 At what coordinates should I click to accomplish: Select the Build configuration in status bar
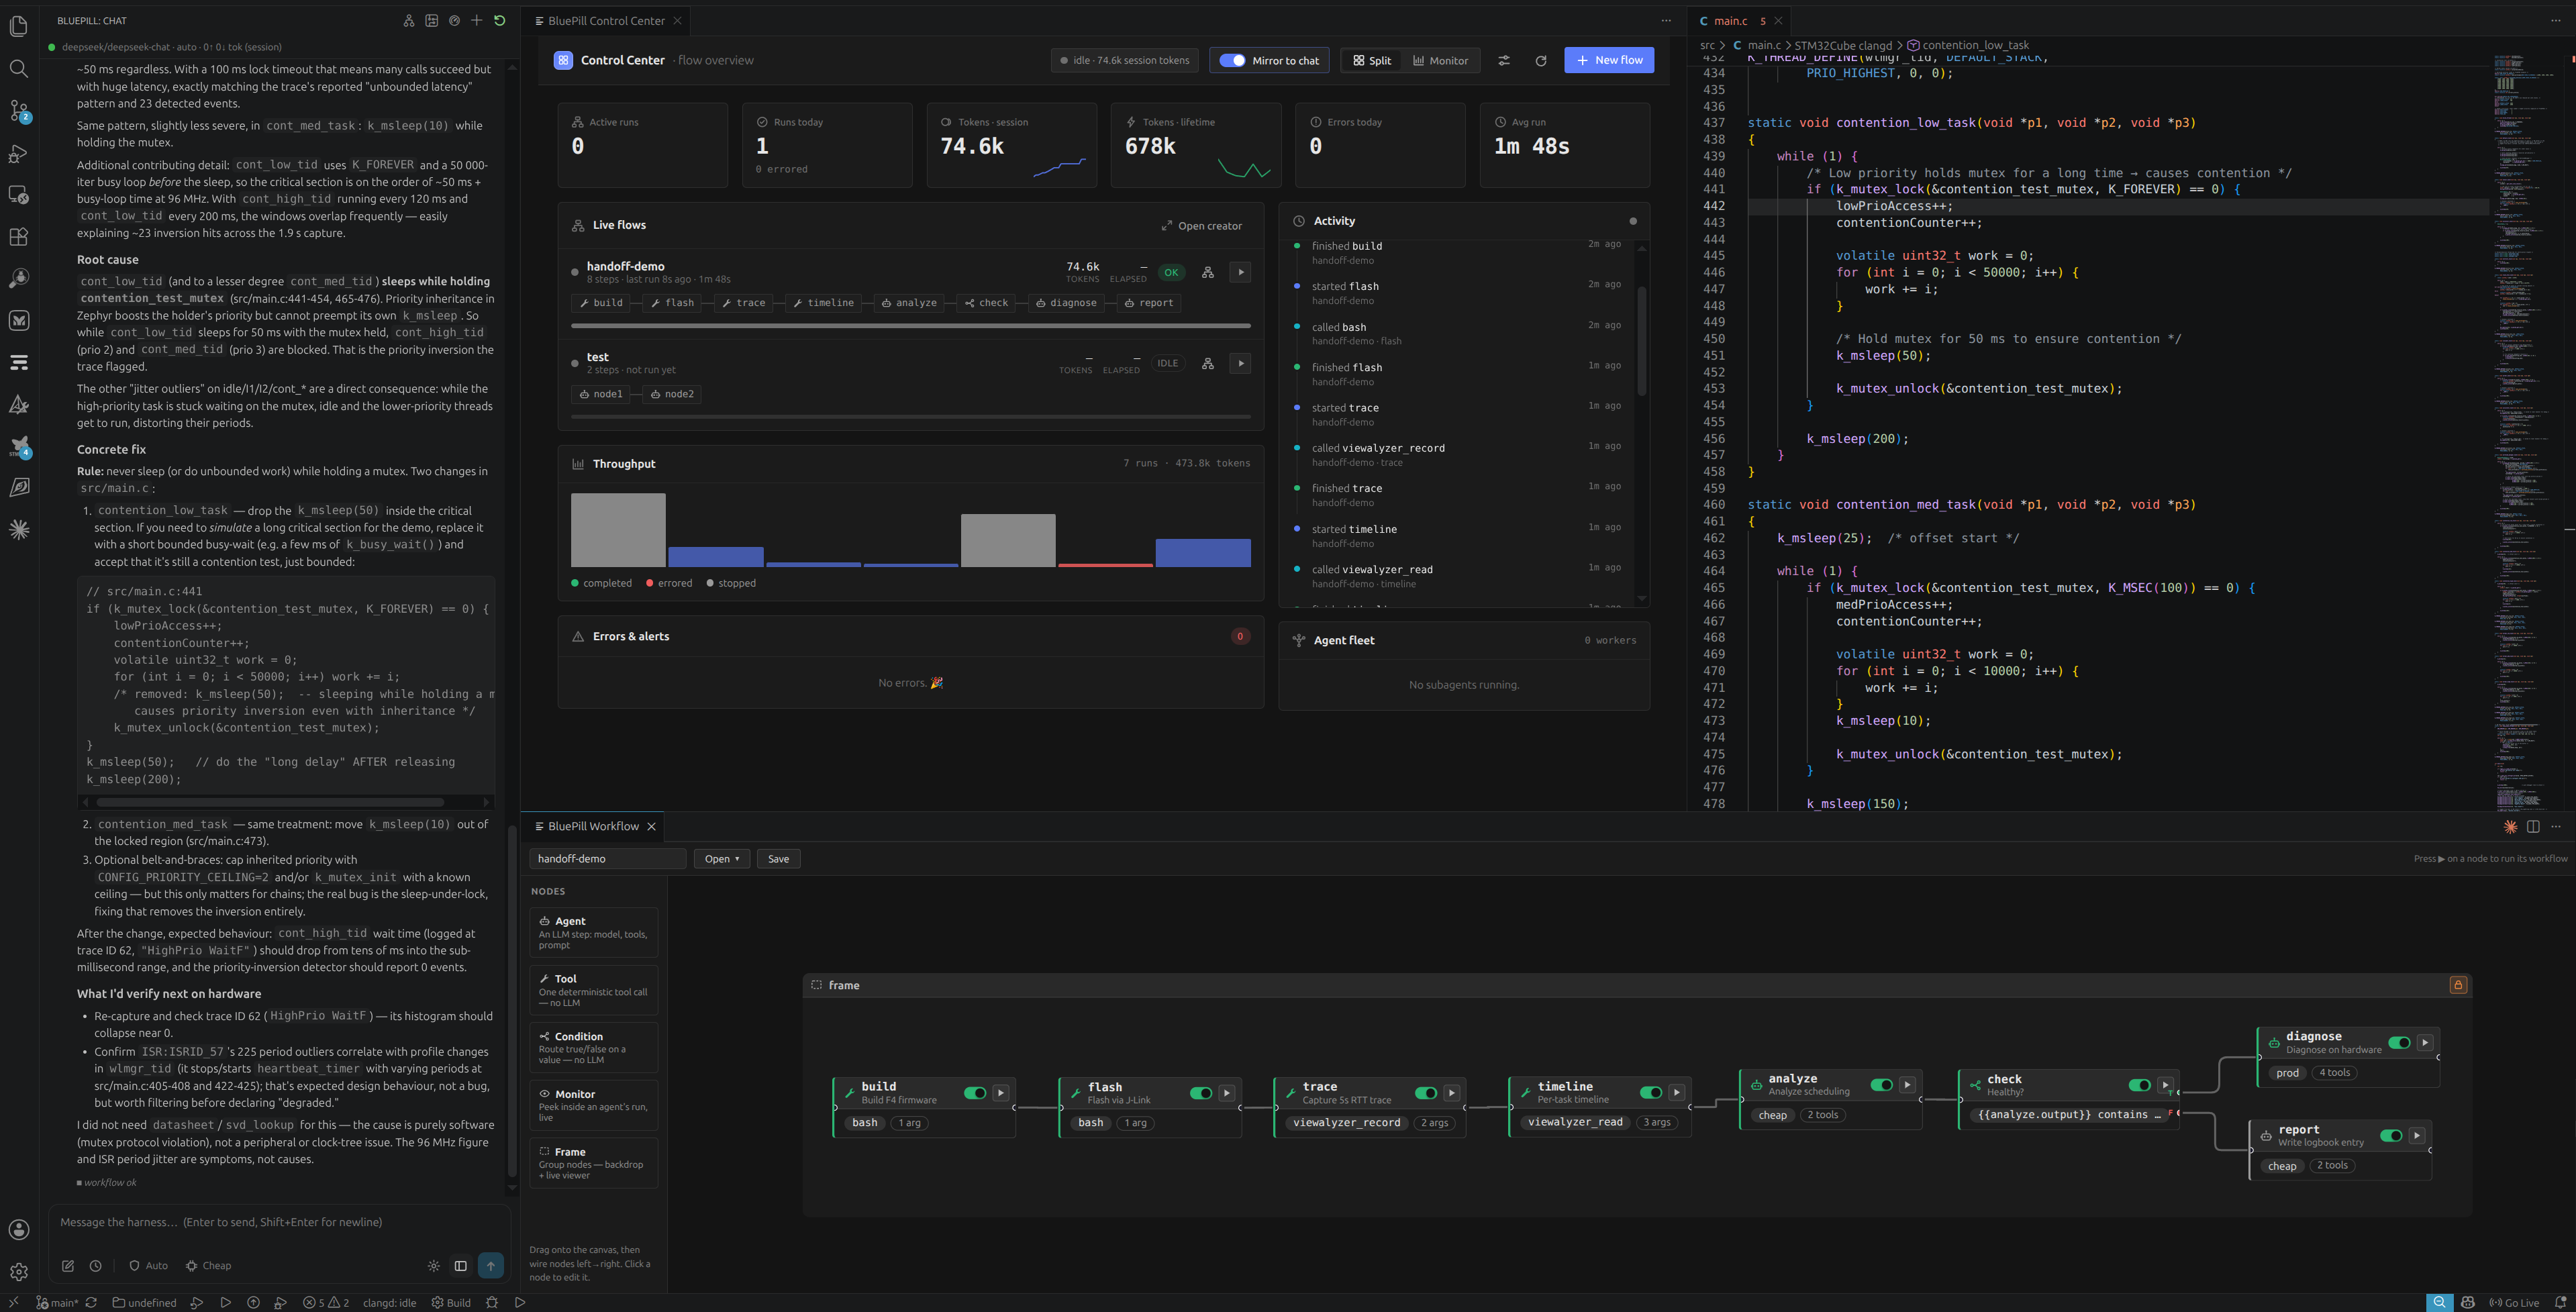pyautogui.click(x=451, y=1302)
